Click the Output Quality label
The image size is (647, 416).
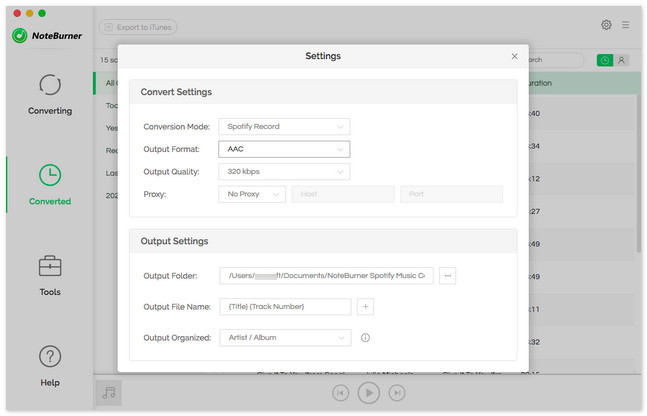click(171, 172)
